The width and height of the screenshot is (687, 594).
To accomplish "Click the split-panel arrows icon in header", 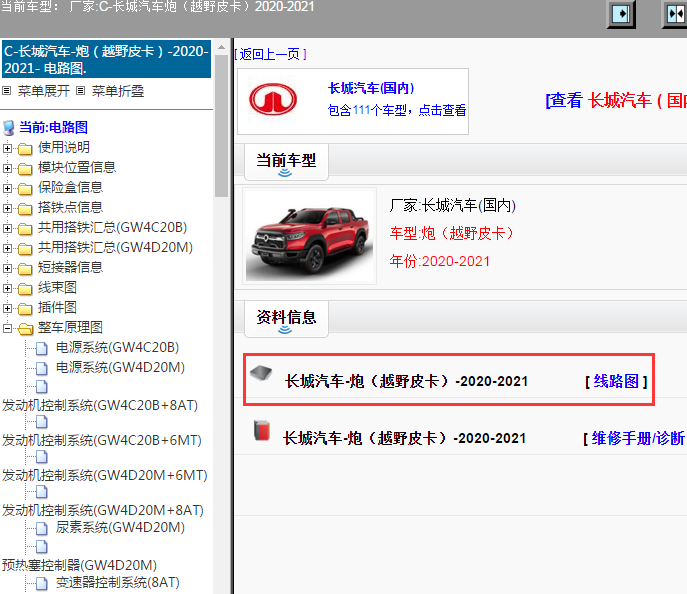I will click(675, 14).
